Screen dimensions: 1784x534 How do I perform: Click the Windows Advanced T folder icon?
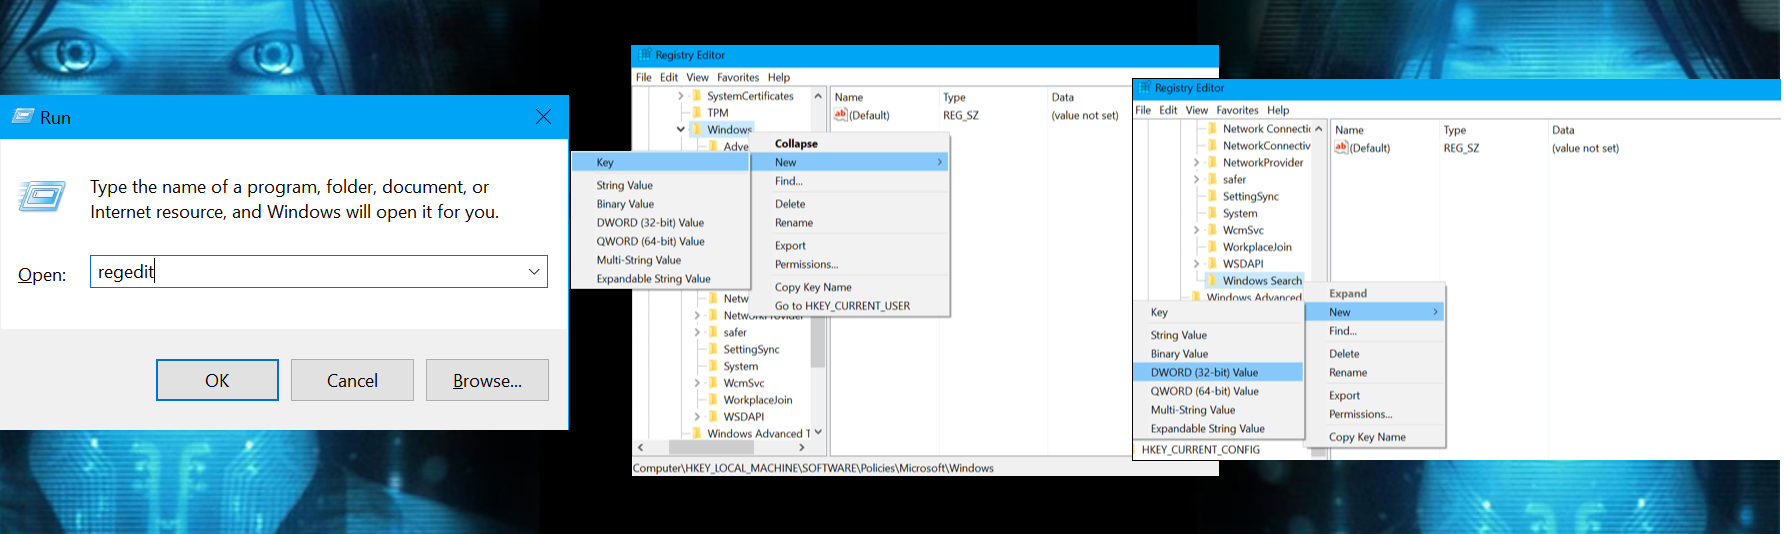pos(697,434)
